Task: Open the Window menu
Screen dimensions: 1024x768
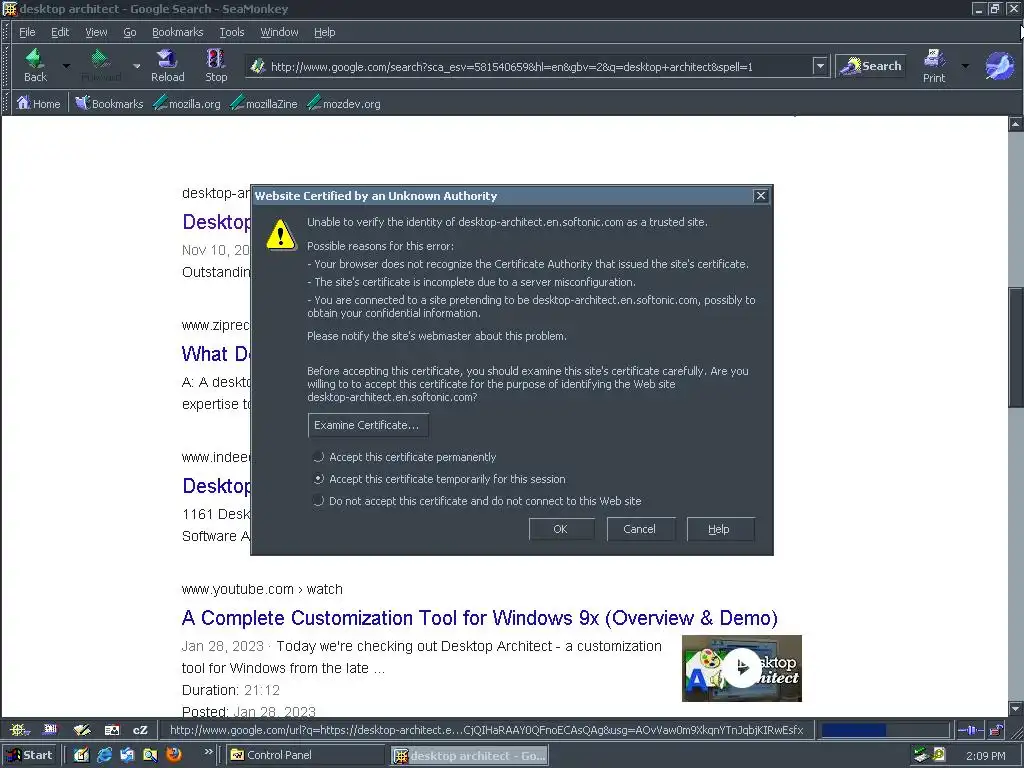Action: click(x=280, y=32)
